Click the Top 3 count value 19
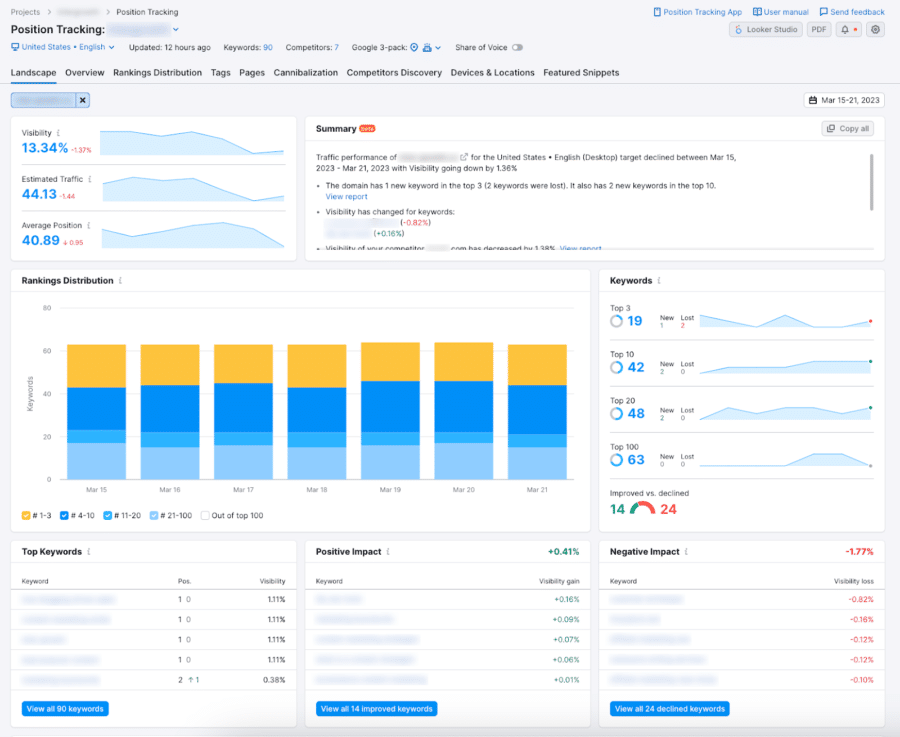 (634, 321)
